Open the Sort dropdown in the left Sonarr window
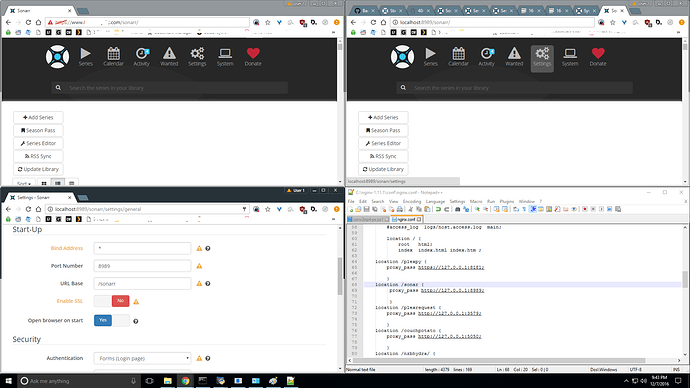Screen dimensions: 690x388 click(24, 183)
